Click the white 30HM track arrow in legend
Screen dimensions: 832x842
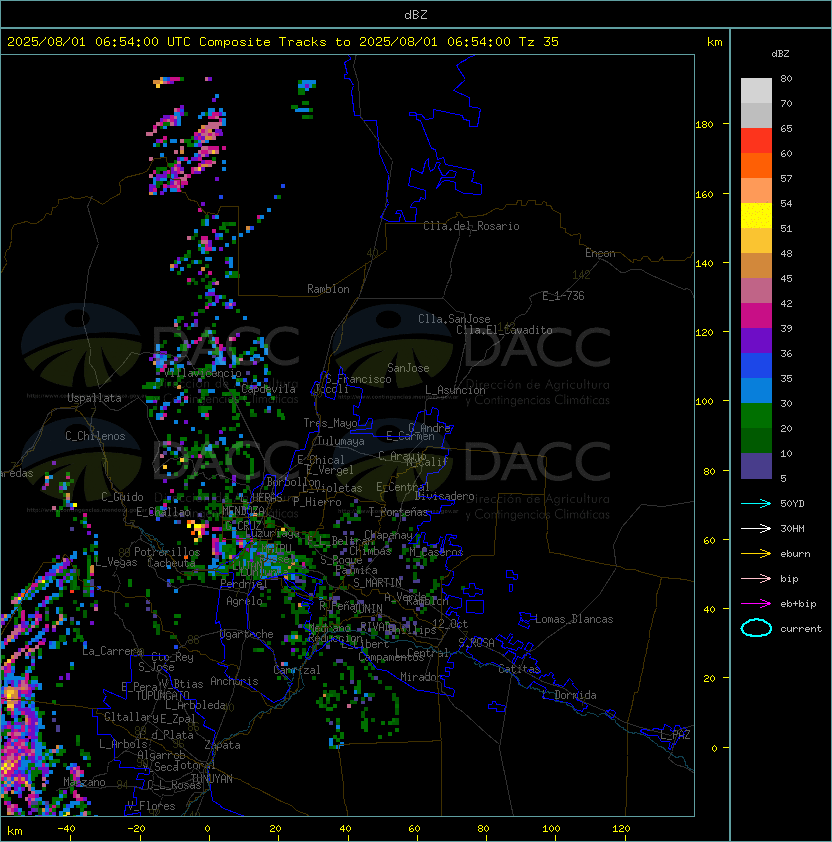pos(756,528)
